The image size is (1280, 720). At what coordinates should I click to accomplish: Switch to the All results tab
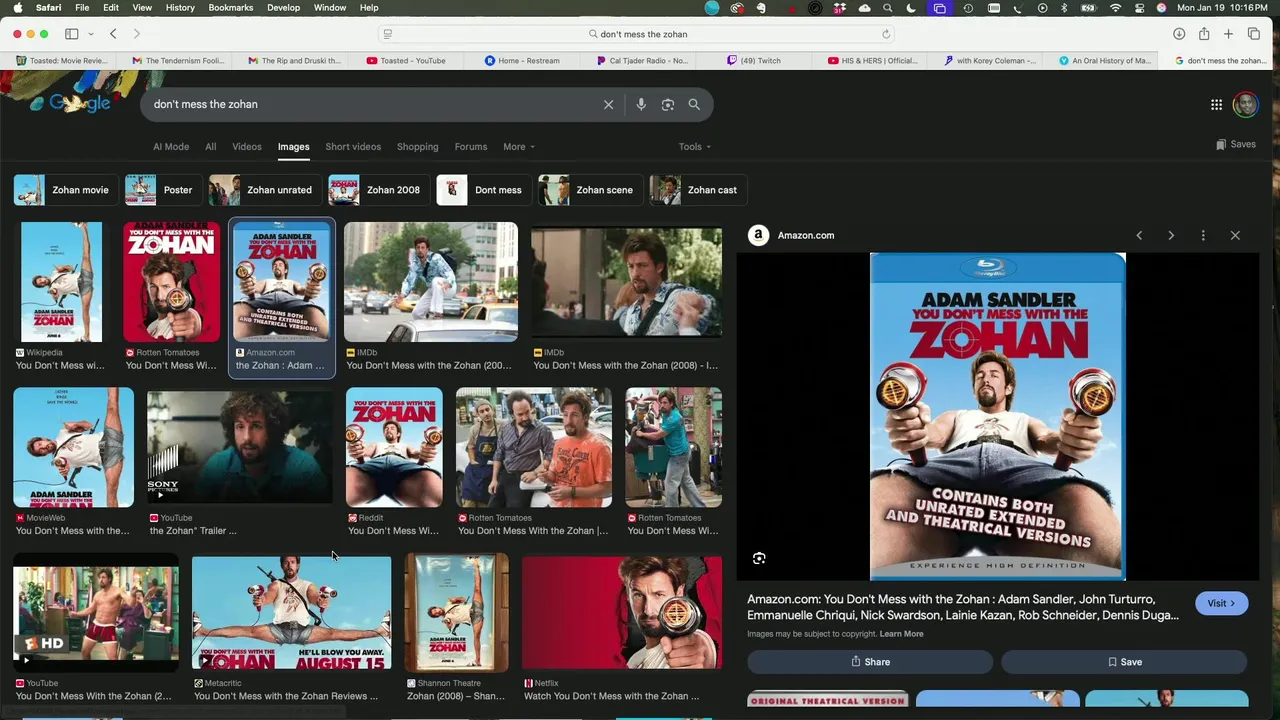click(210, 146)
